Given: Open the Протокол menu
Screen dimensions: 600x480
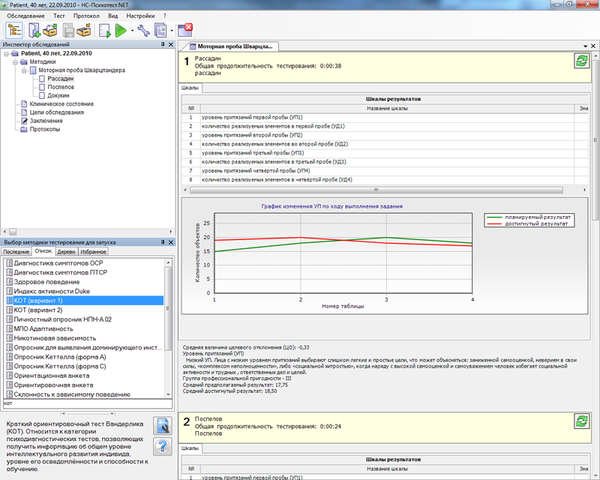Looking at the screenshot, I should click(x=86, y=16).
